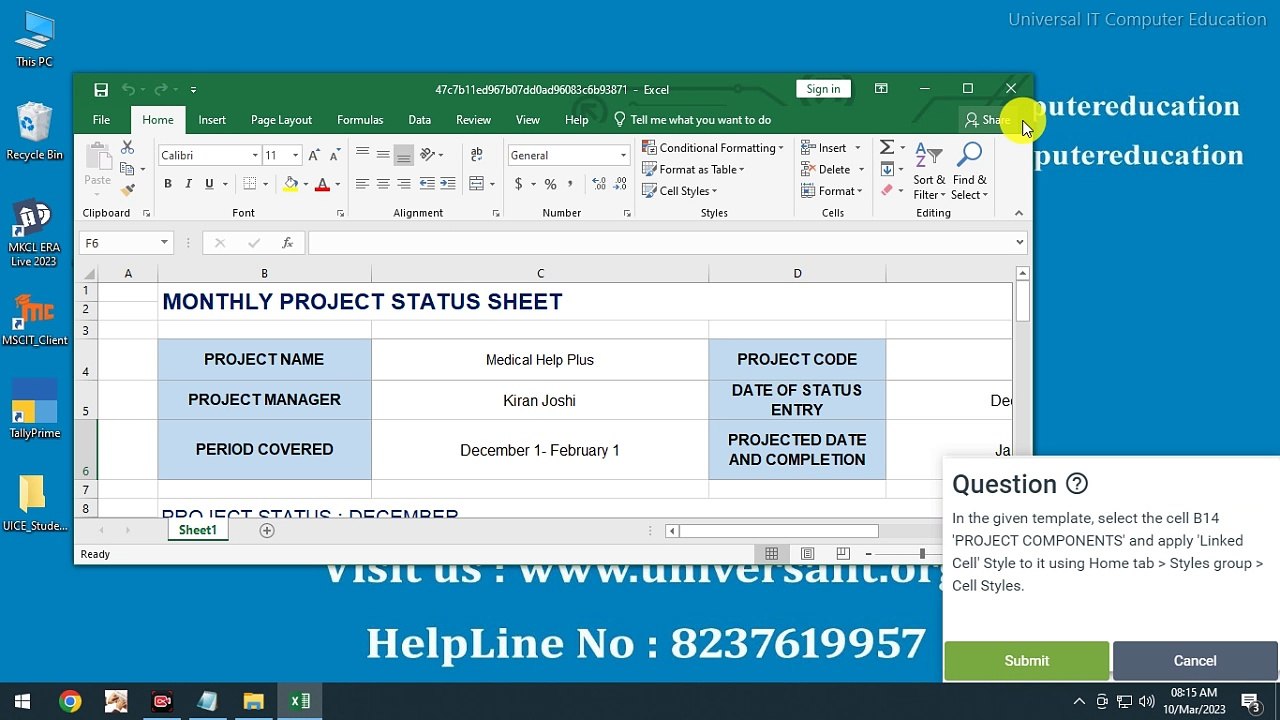Viewport: 1280px width, 720px height.
Task: Switch to Page Layout view in status bar
Action: [807, 554]
